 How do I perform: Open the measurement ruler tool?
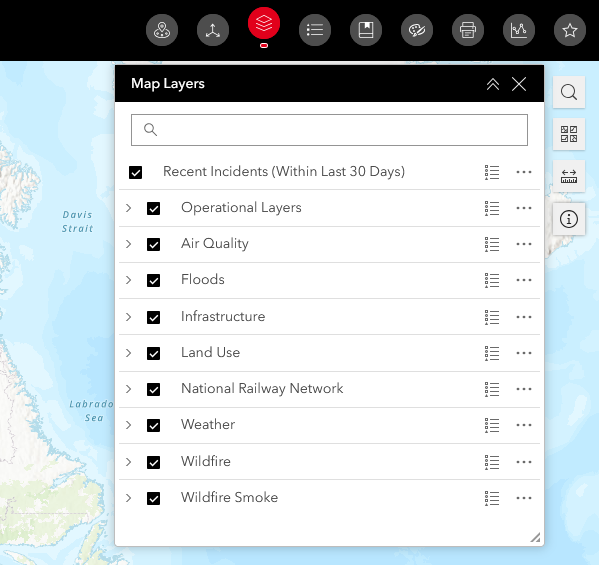(x=569, y=176)
